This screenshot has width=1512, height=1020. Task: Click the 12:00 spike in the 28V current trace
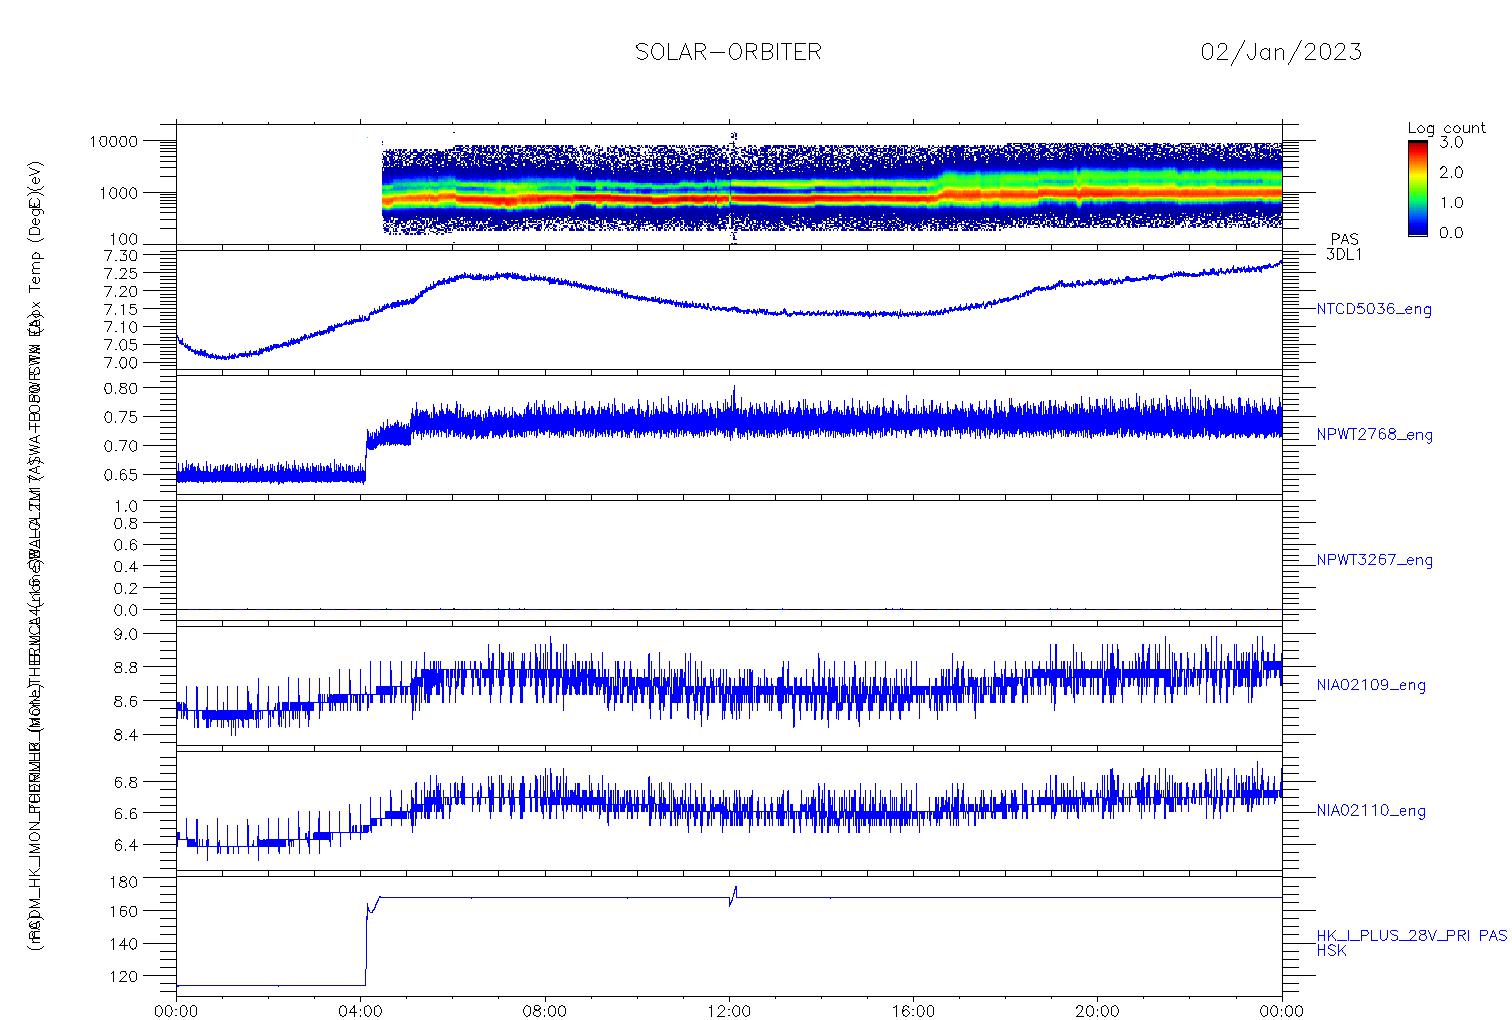734,896
